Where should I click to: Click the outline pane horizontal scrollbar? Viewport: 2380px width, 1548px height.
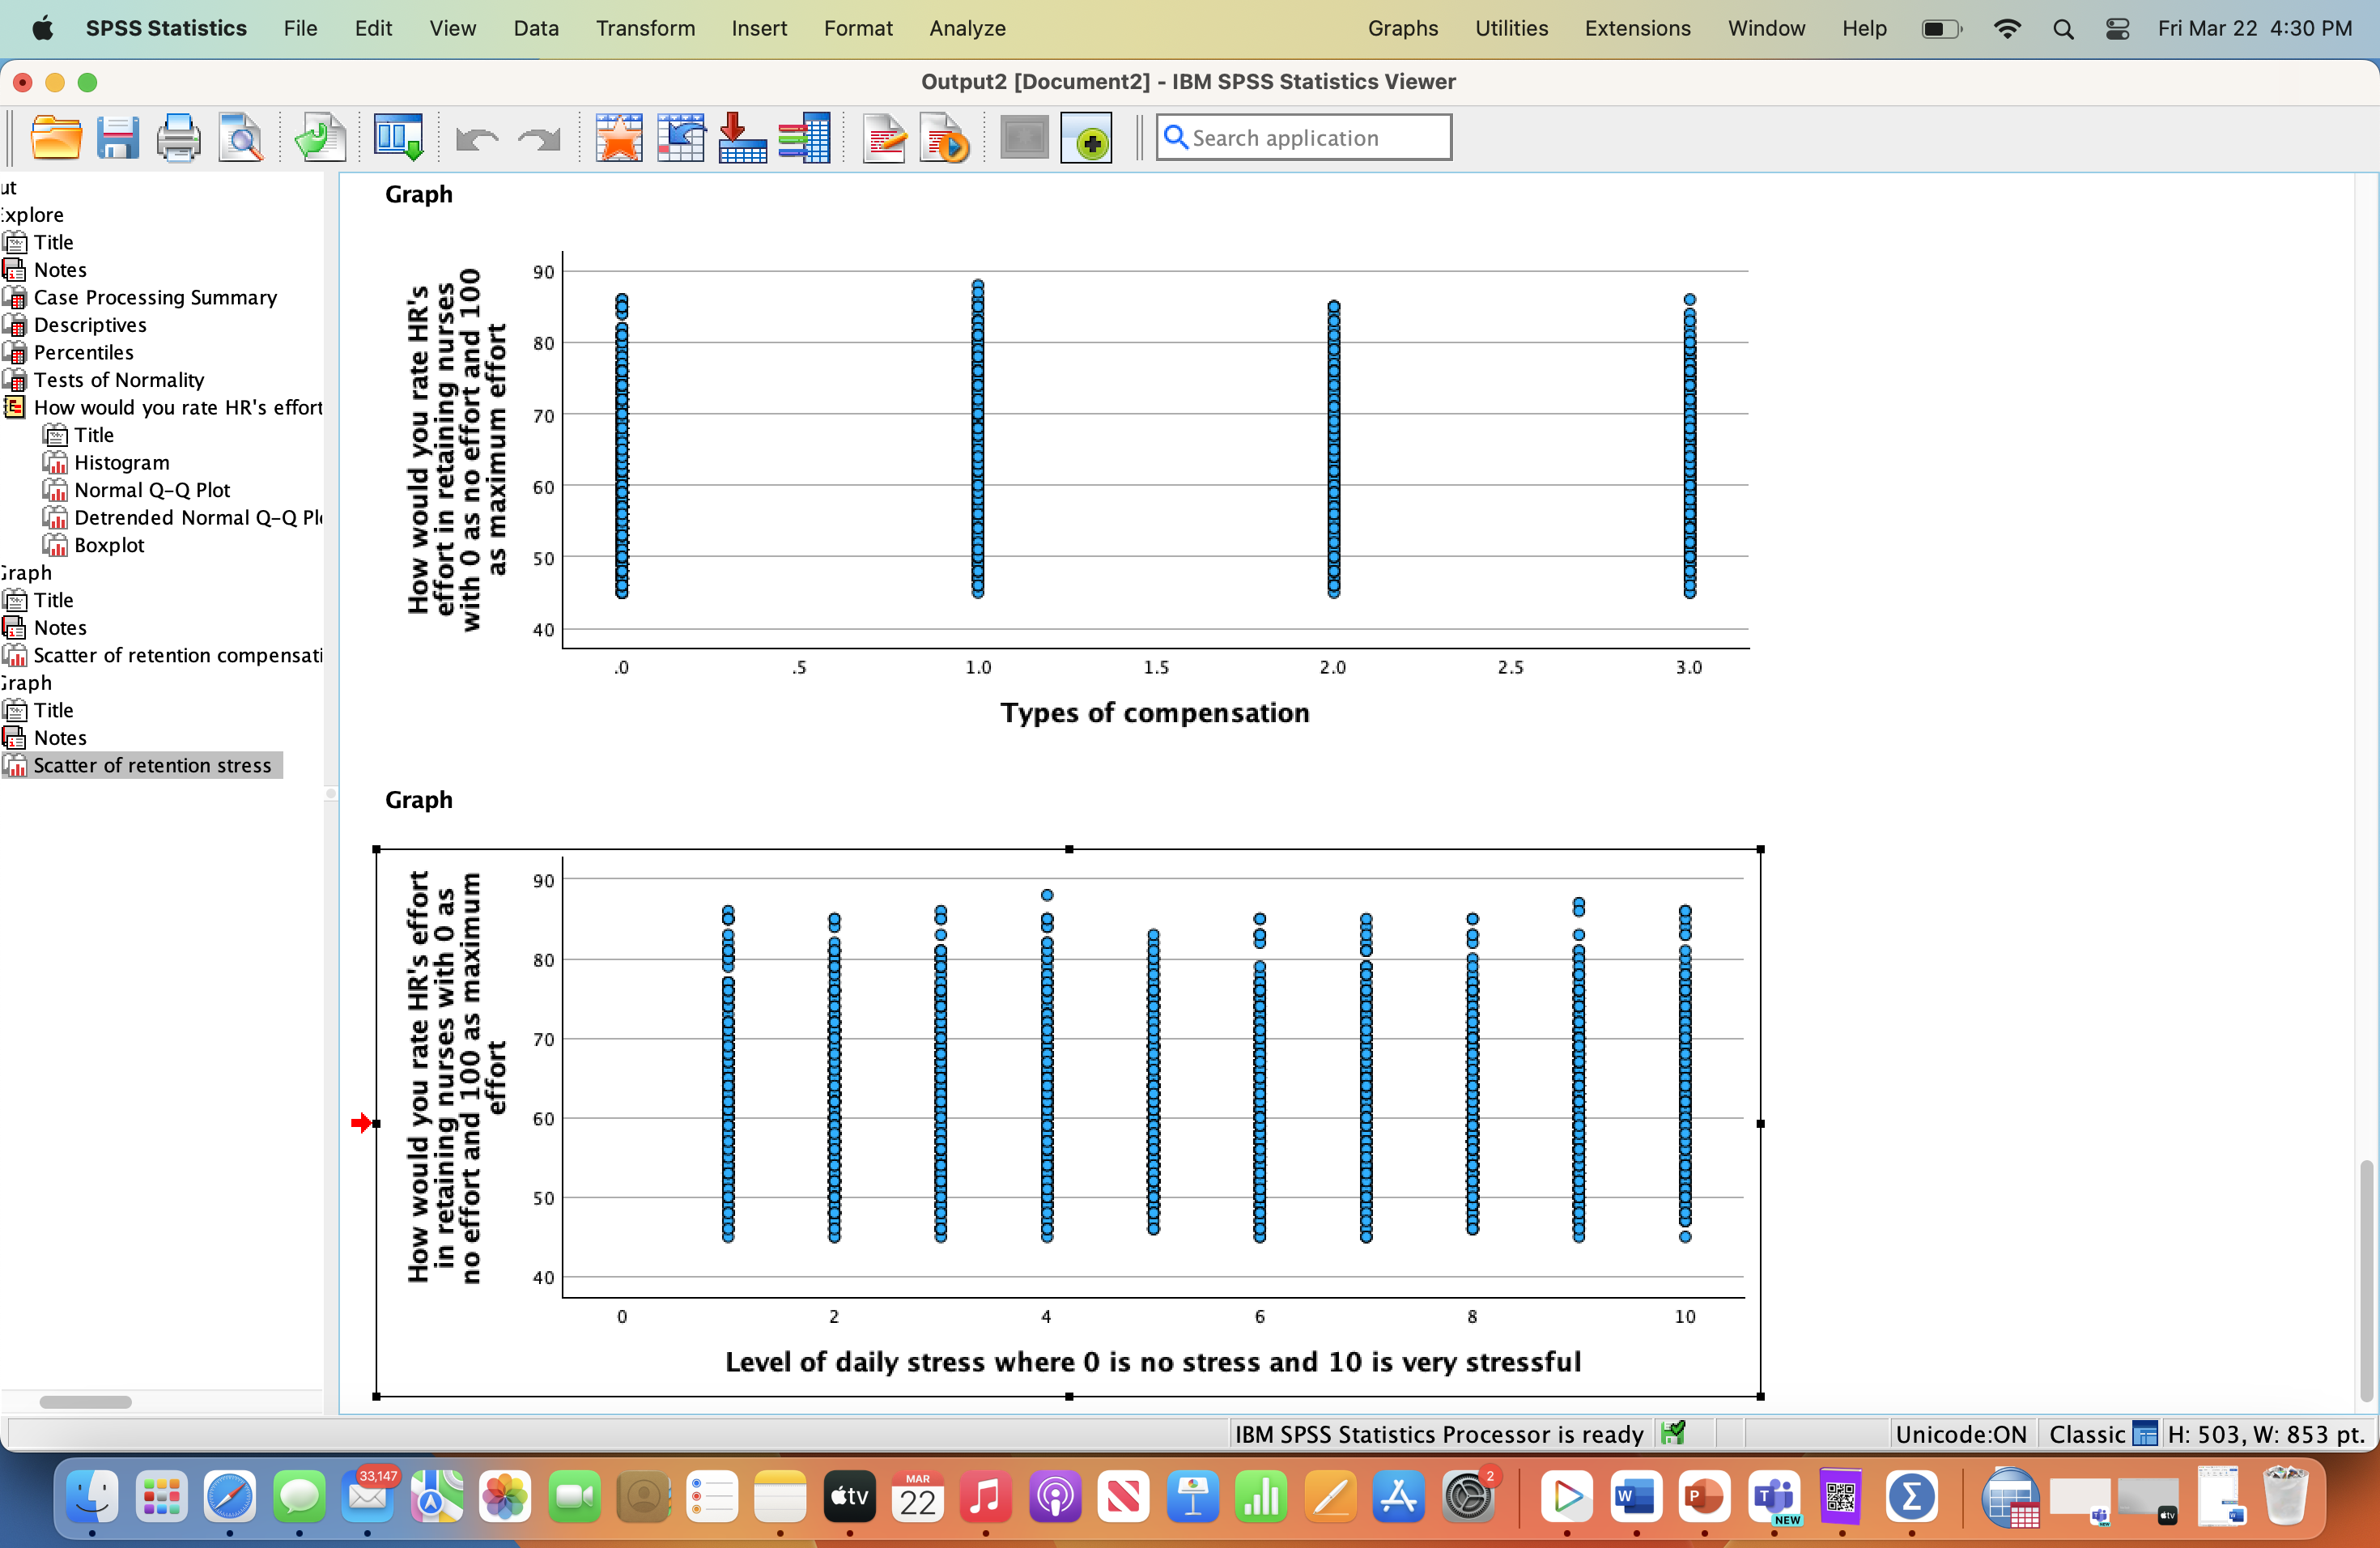coord(86,1401)
